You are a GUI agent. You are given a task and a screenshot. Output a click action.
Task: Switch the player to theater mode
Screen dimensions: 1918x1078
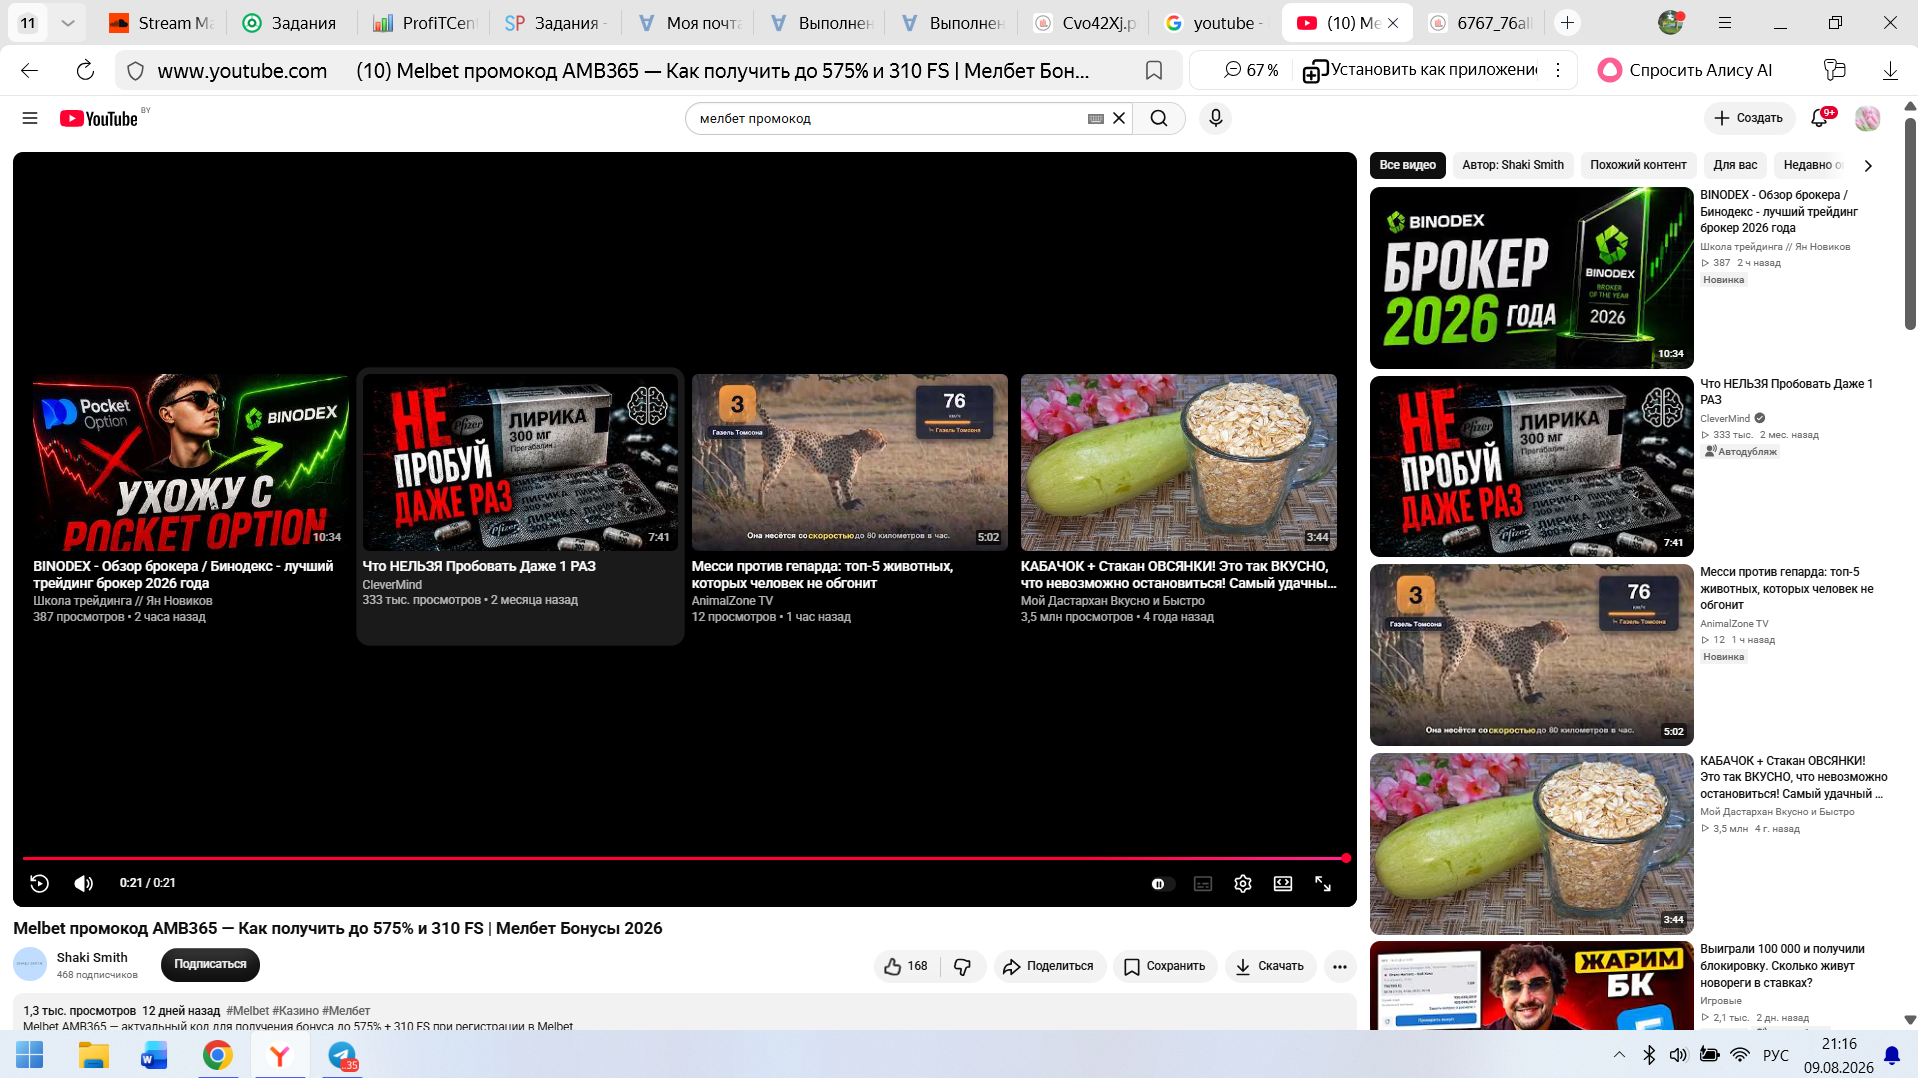tap(1283, 884)
